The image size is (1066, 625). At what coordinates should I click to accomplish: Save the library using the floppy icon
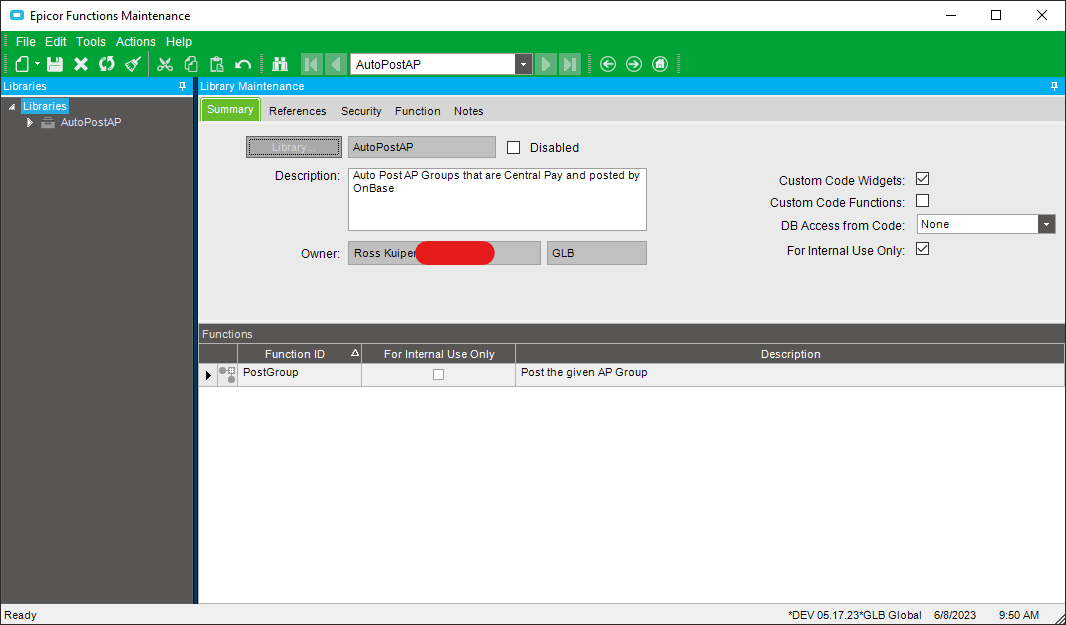pyautogui.click(x=55, y=64)
